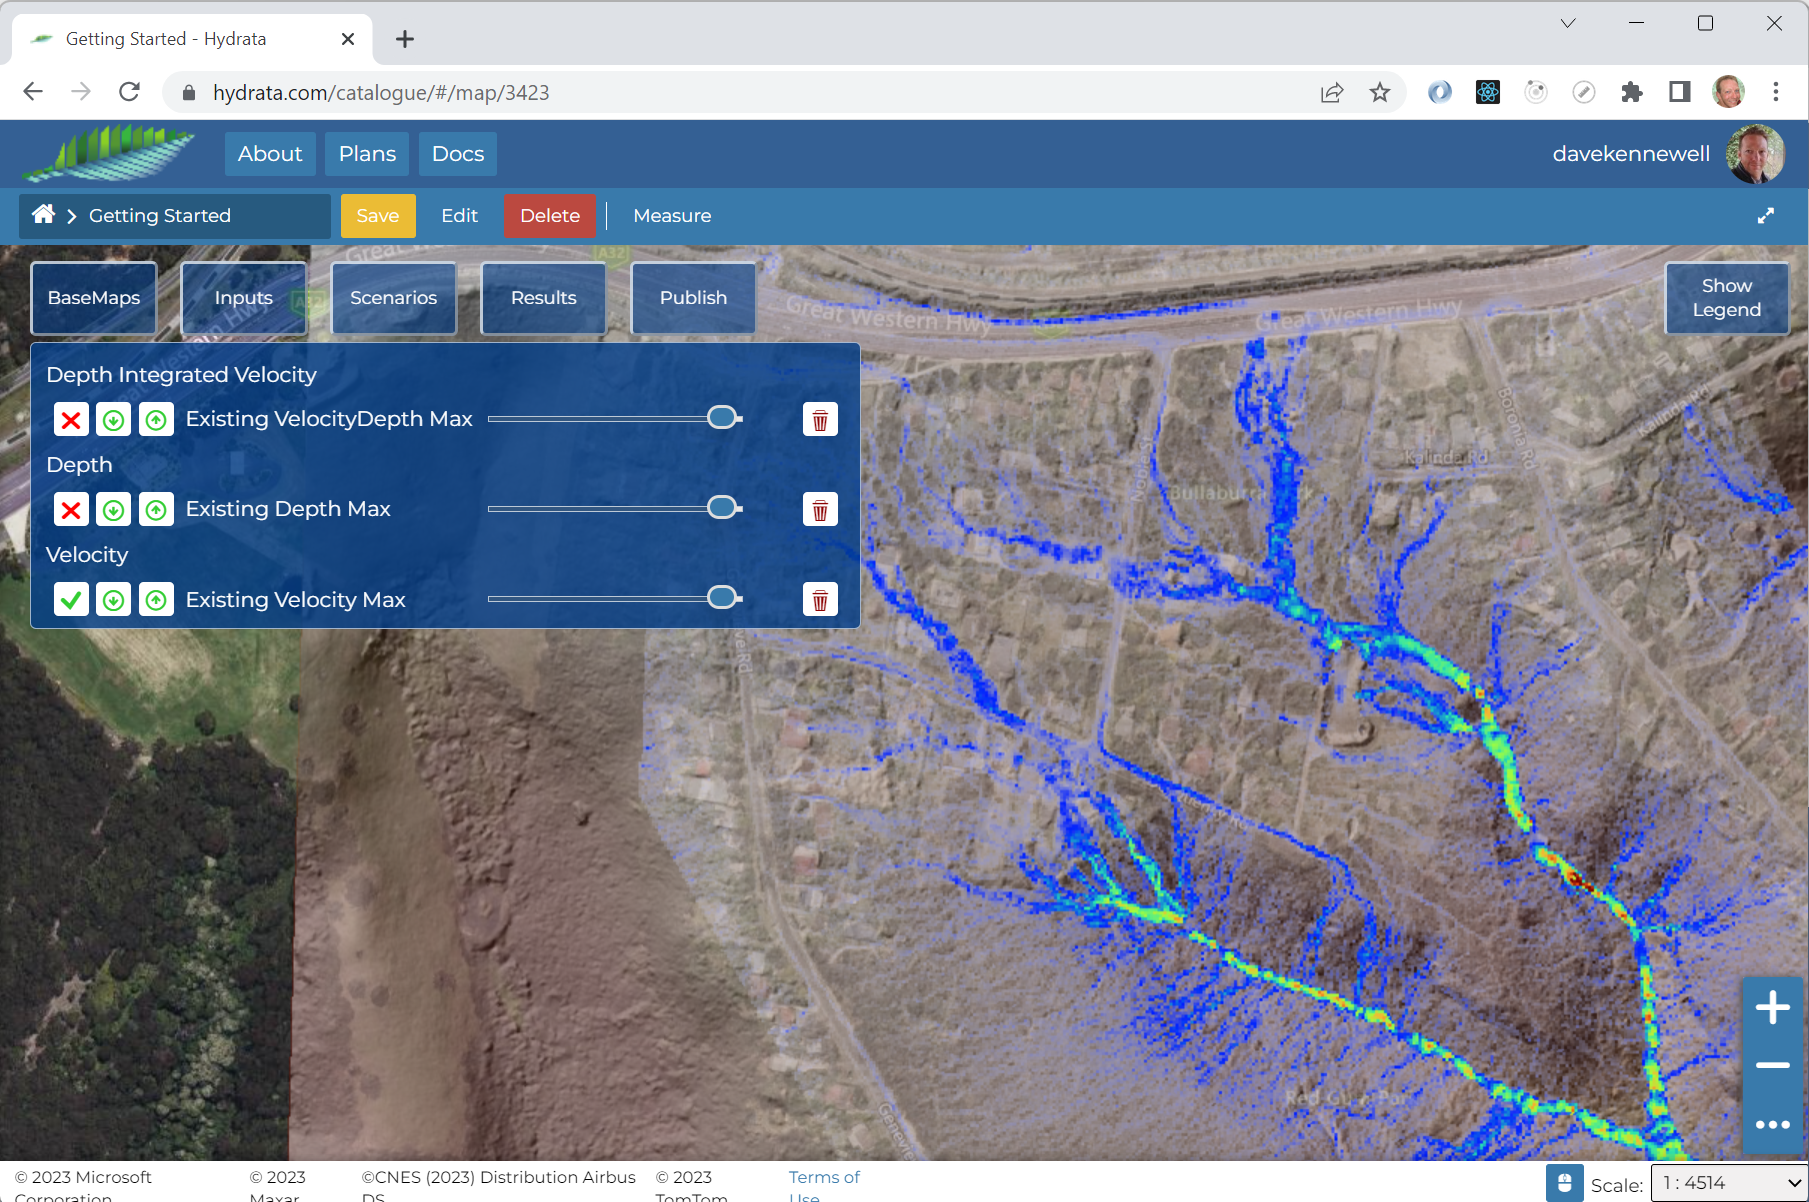
Task: Move Existing Depth Max layer down
Action: 114,510
